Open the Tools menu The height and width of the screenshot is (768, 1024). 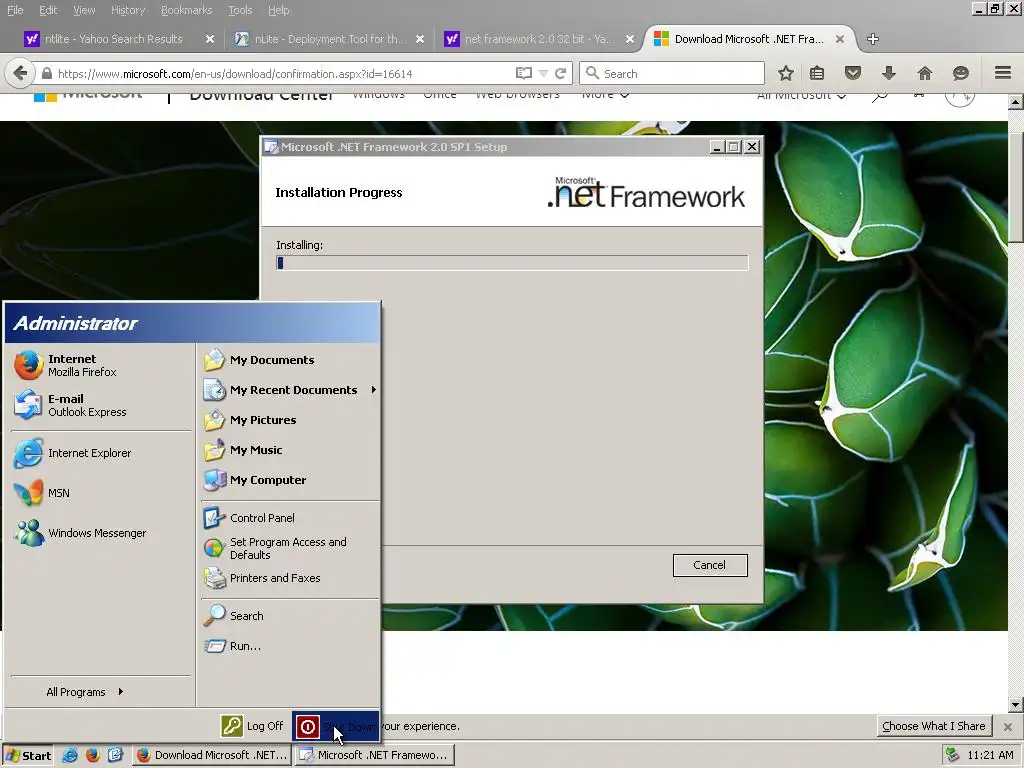[240, 10]
